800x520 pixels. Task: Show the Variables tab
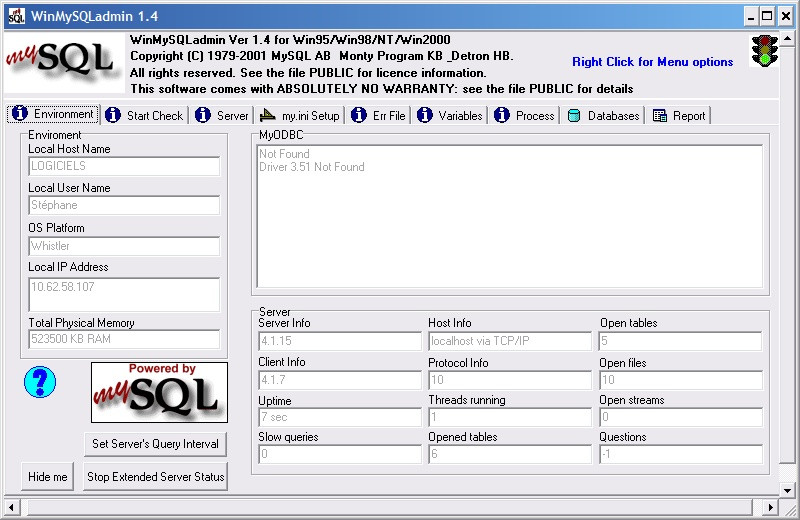(451, 116)
